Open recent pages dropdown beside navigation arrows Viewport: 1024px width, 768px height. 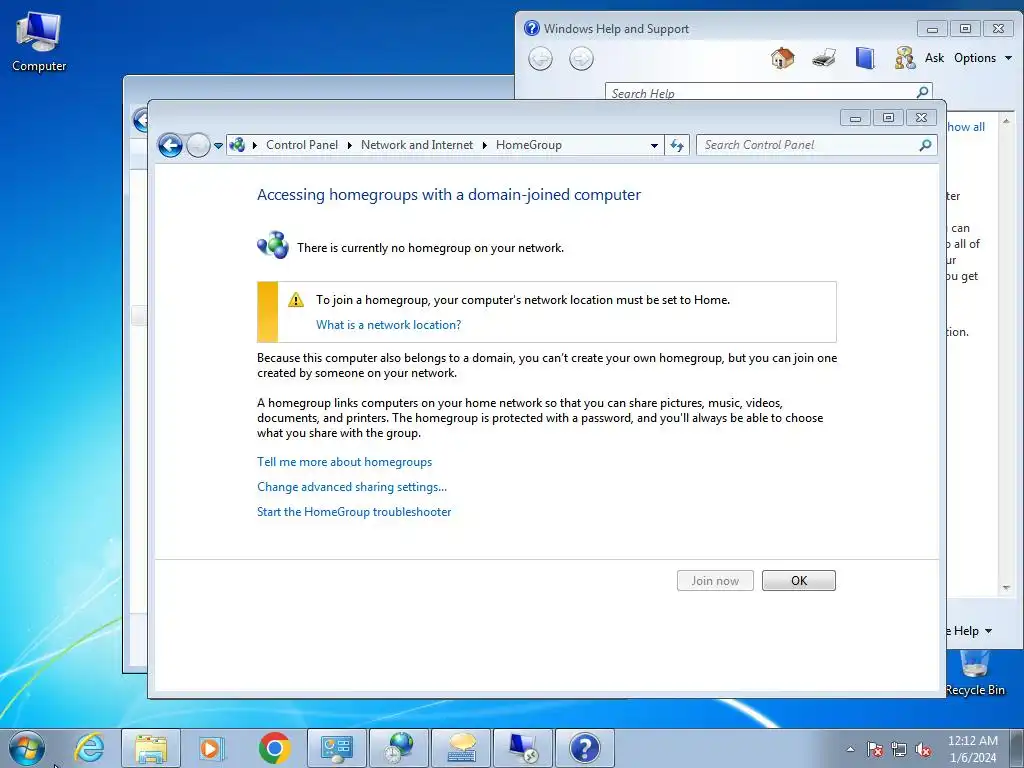point(218,146)
